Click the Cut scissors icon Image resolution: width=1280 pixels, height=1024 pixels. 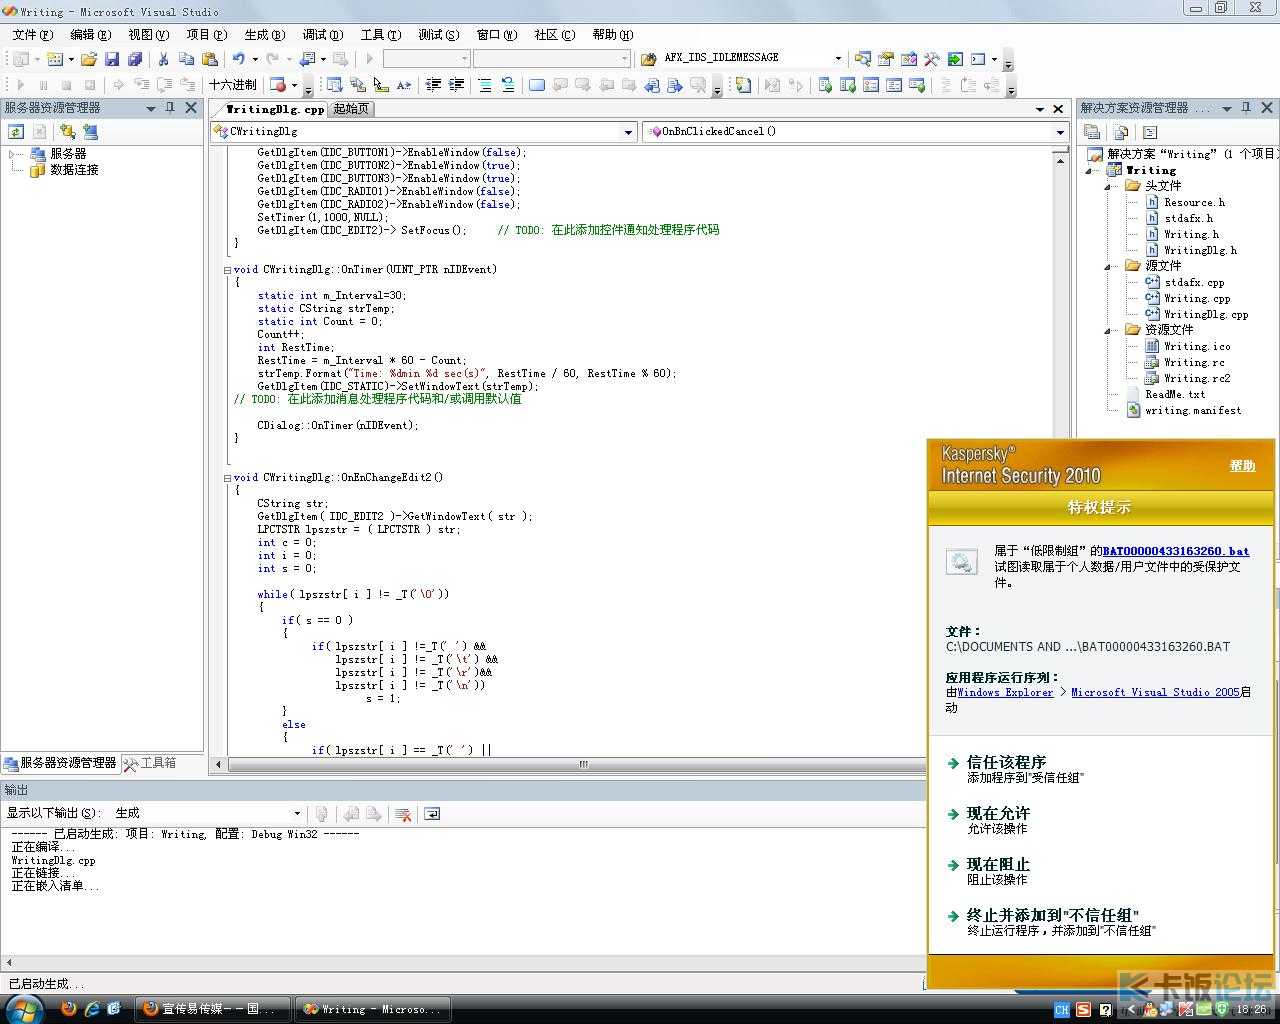[163, 59]
